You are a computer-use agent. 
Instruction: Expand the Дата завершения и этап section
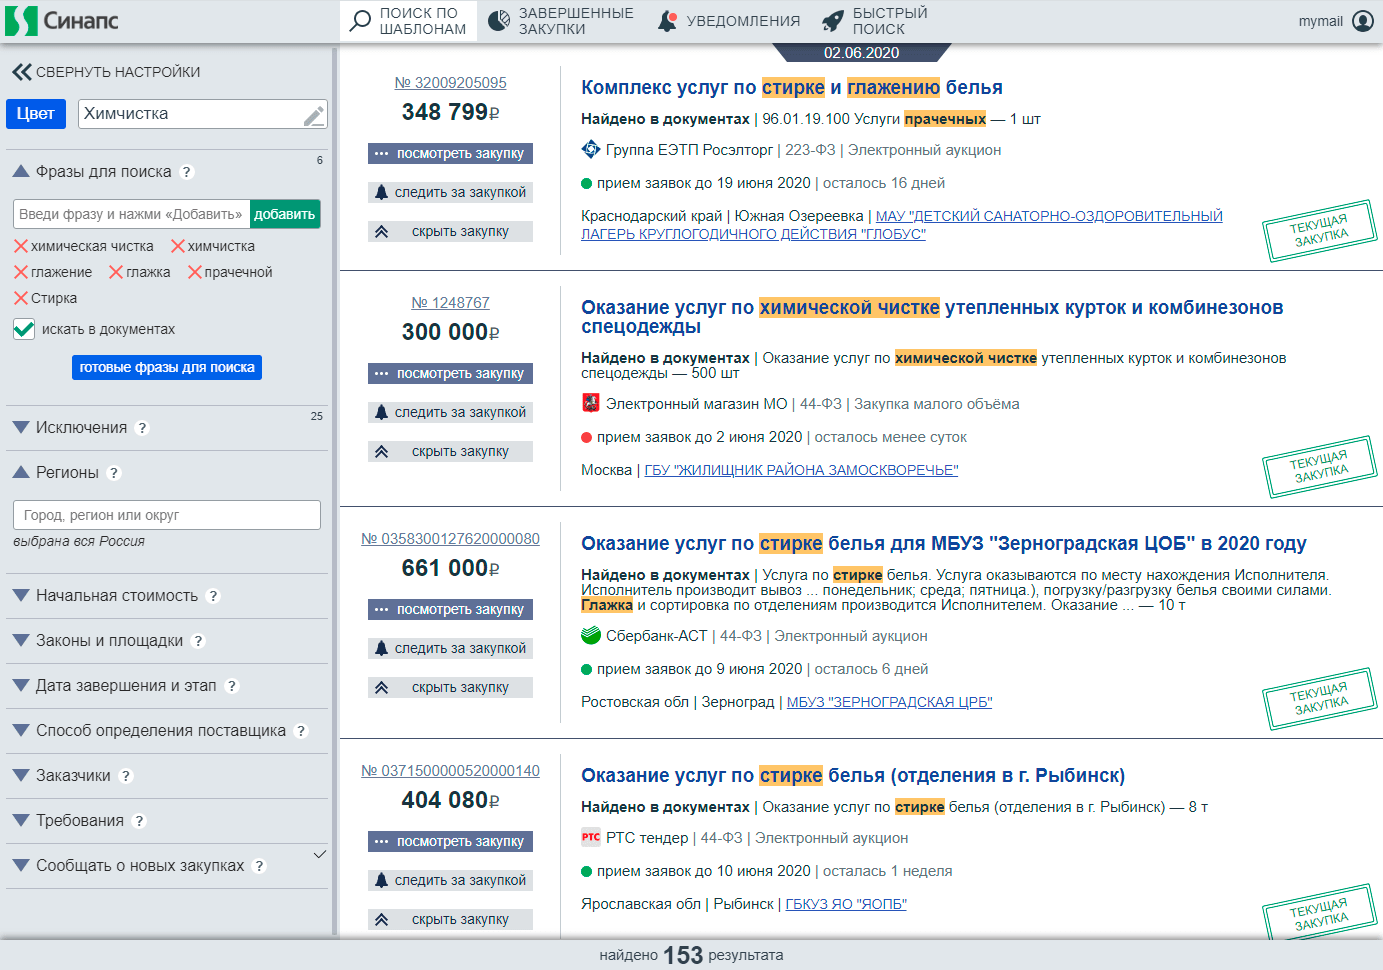click(x=21, y=686)
